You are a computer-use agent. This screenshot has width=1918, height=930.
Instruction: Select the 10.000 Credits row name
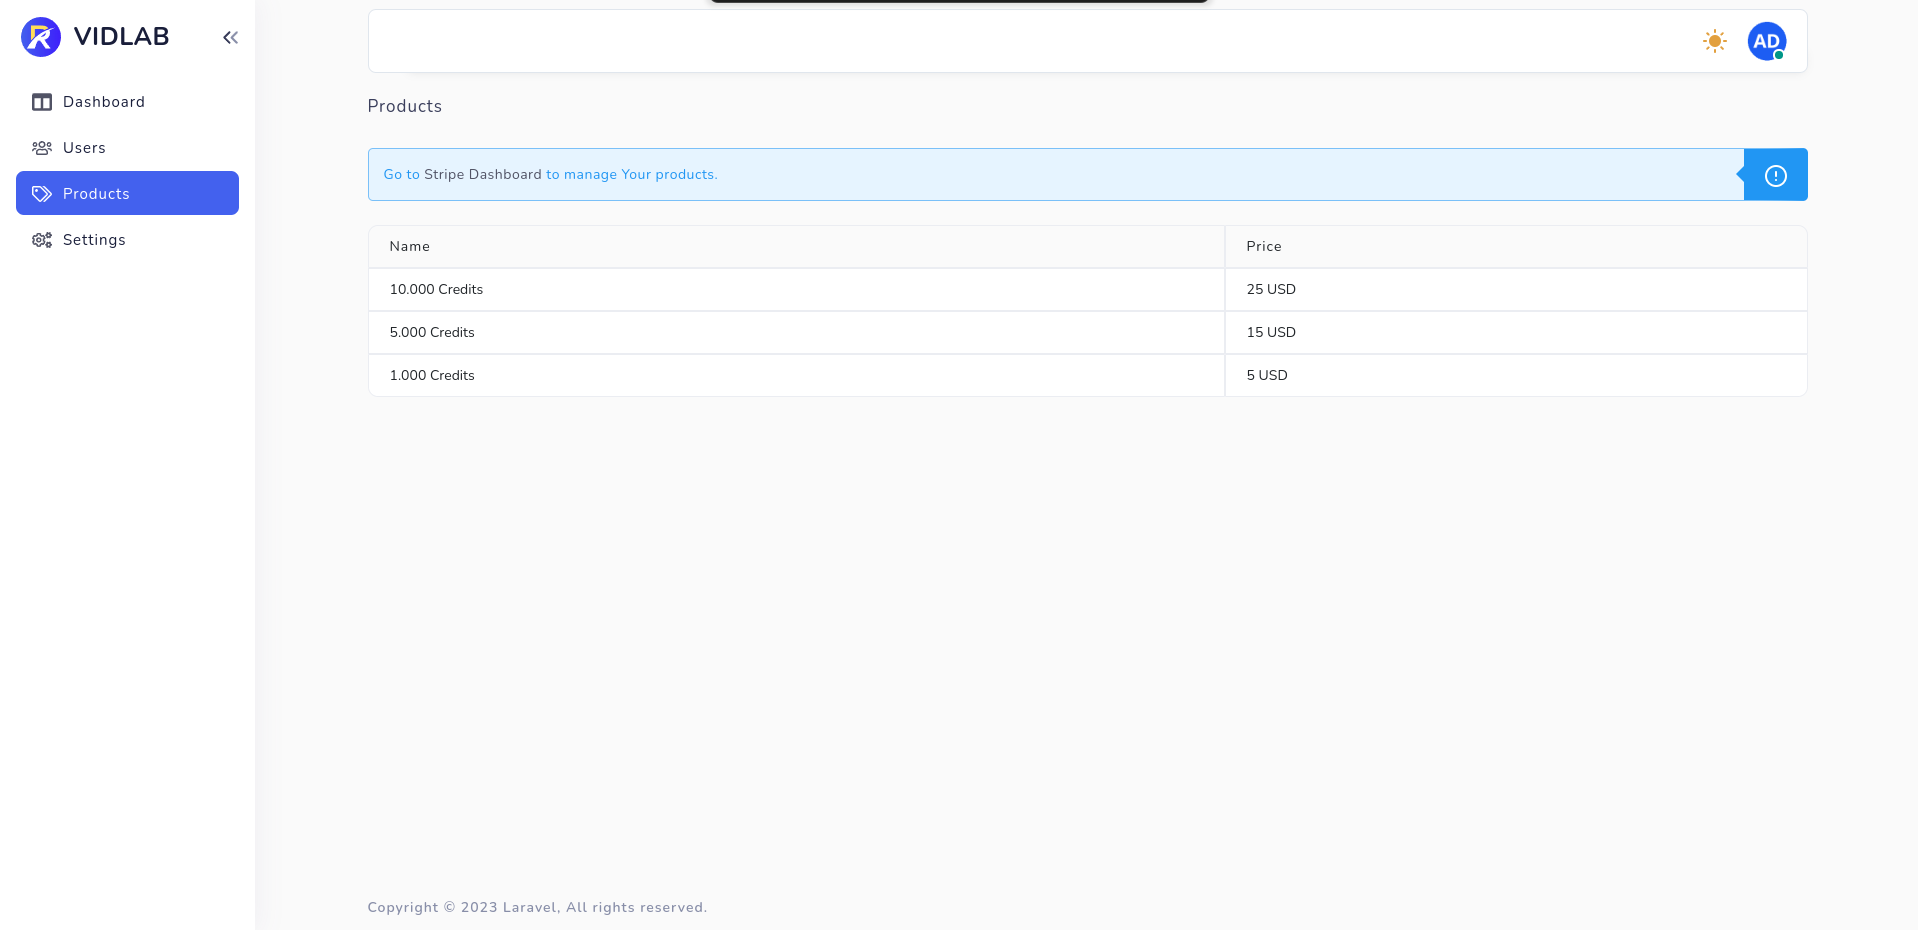(x=436, y=289)
